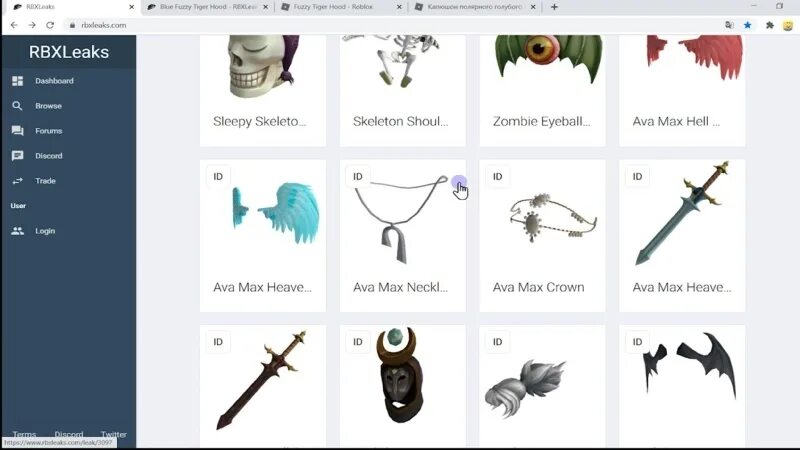Bookmark page with the star icon
800x450 pixels.
tap(747, 25)
